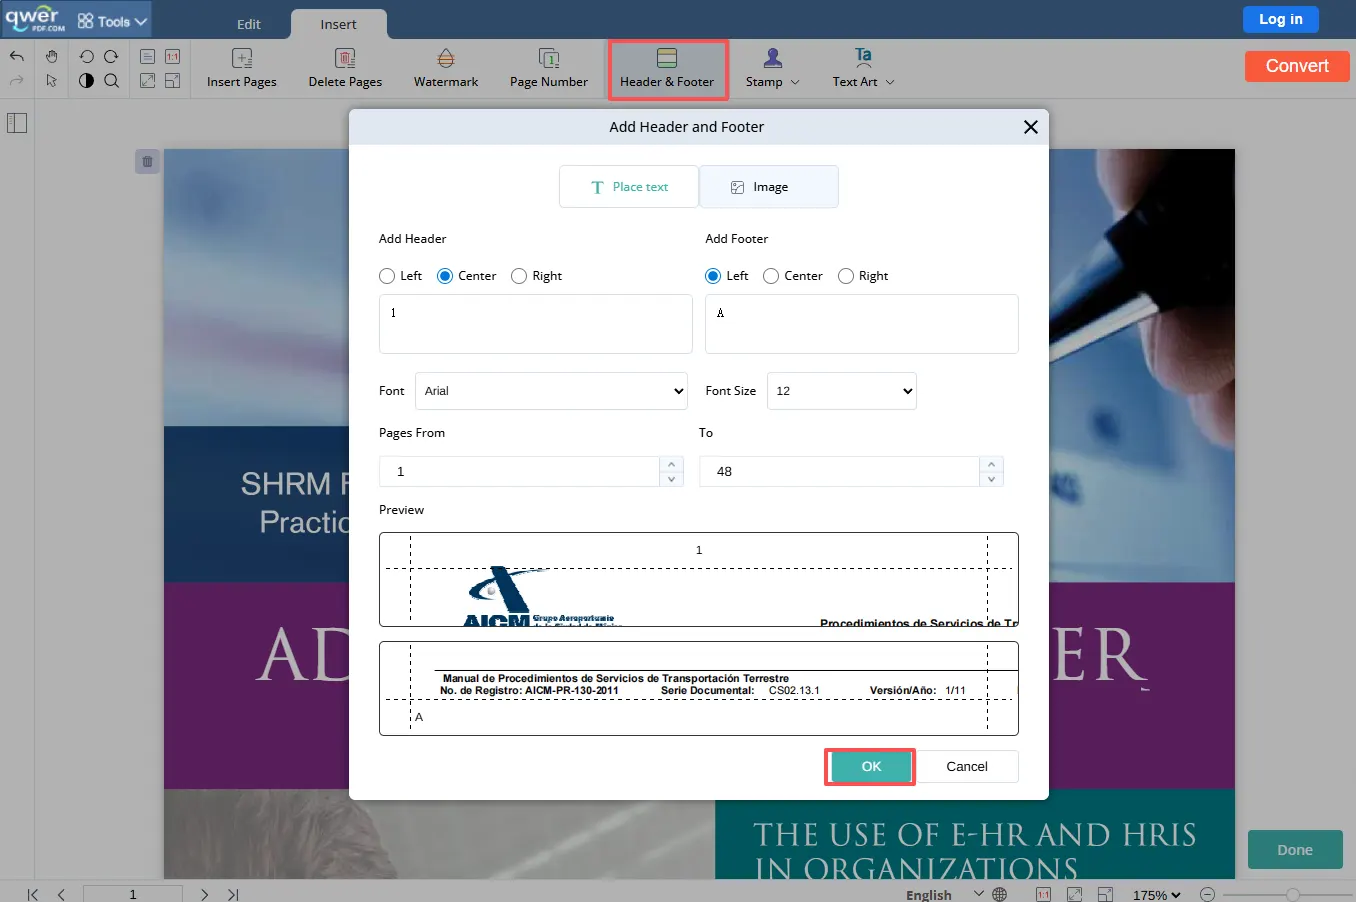Click the toolbar fit-page icon

coord(172,81)
